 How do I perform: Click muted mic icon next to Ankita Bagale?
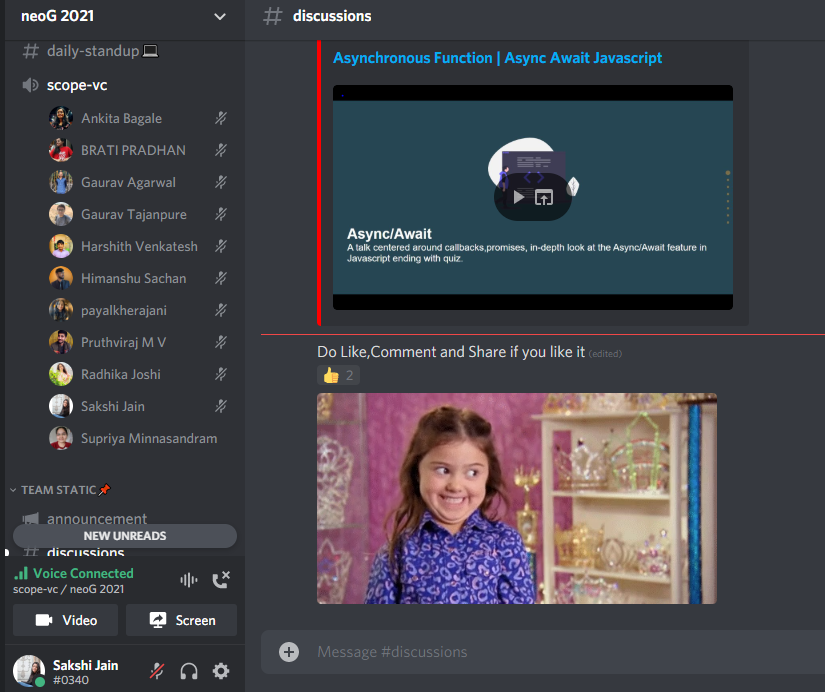[221, 118]
